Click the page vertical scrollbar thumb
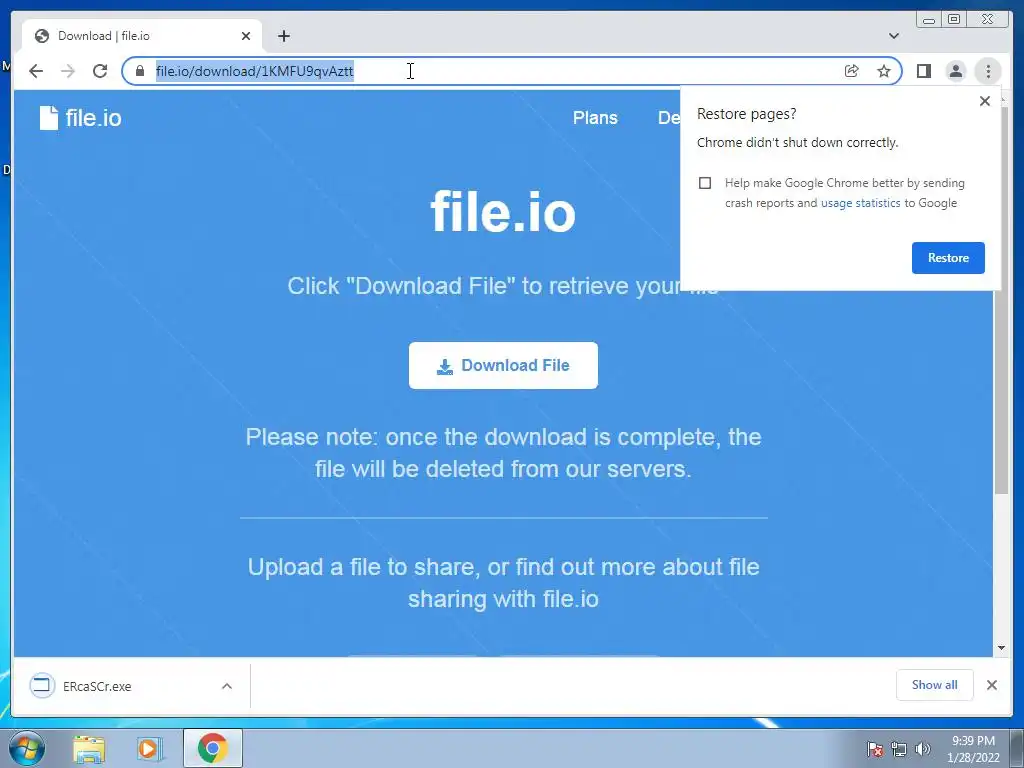This screenshot has width=1024, height=768. pos(1001,300)
